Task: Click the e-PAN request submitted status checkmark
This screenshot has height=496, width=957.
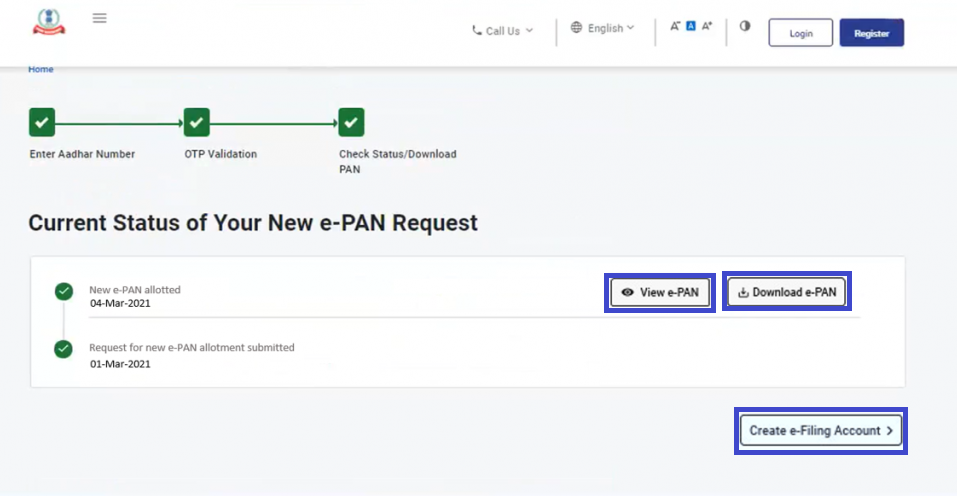Action: coord(64,349)
